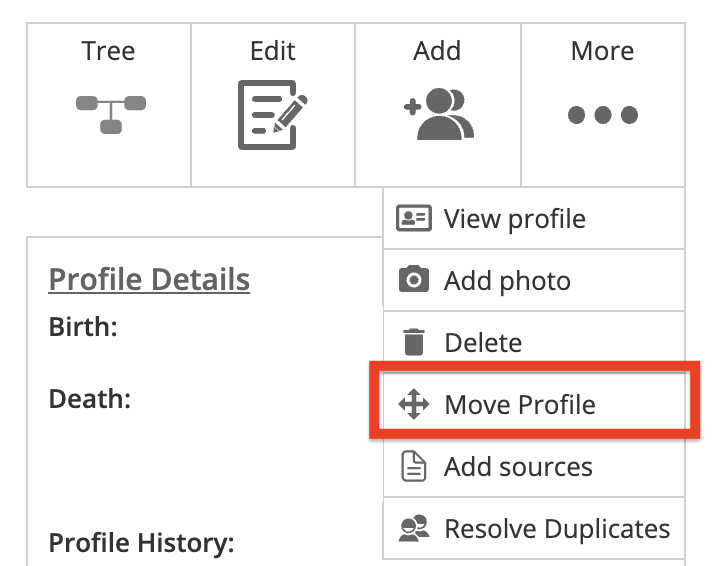Click the trash can Delete icon
The width and height of the screenshot is (714, 566).
coord(413,342)
